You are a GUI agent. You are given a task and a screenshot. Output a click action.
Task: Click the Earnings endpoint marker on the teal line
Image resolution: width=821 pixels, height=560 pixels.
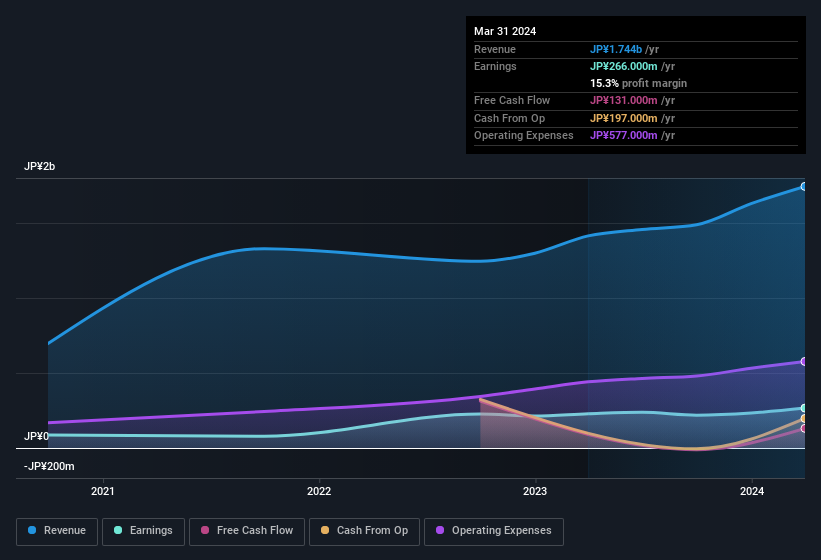(x=803, y=408)
